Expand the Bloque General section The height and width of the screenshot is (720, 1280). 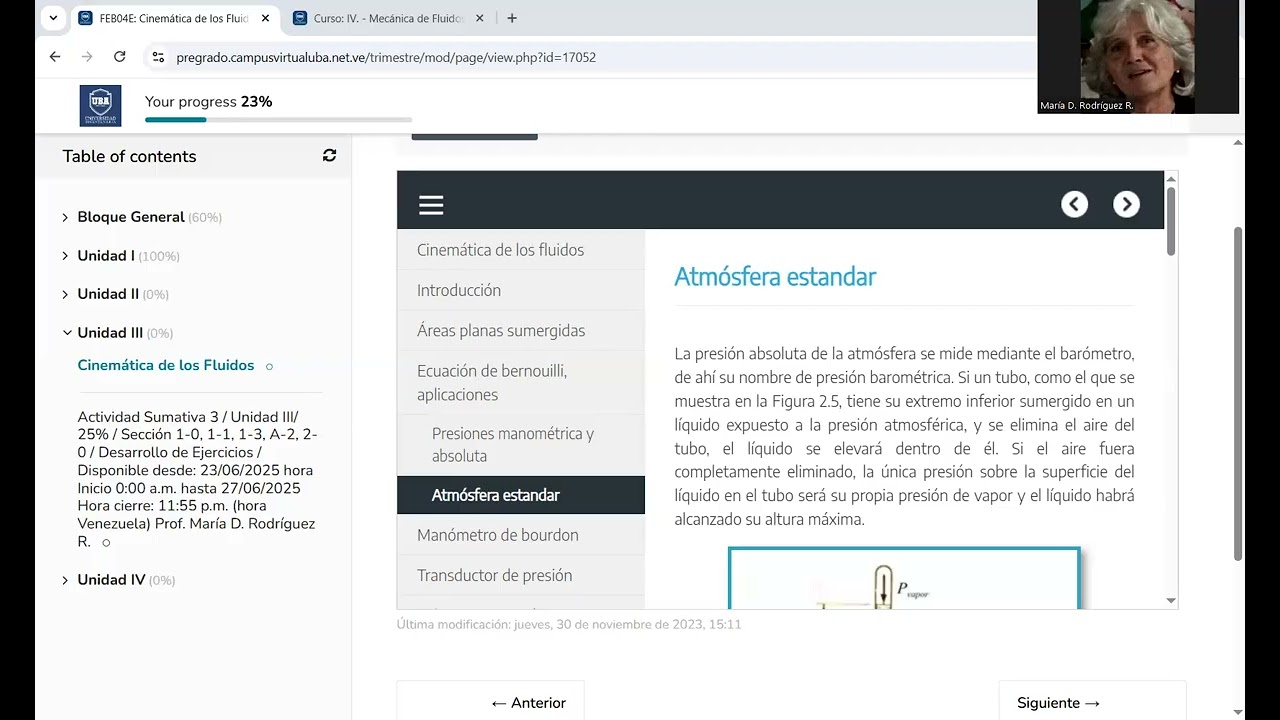[x=66, y=217]
